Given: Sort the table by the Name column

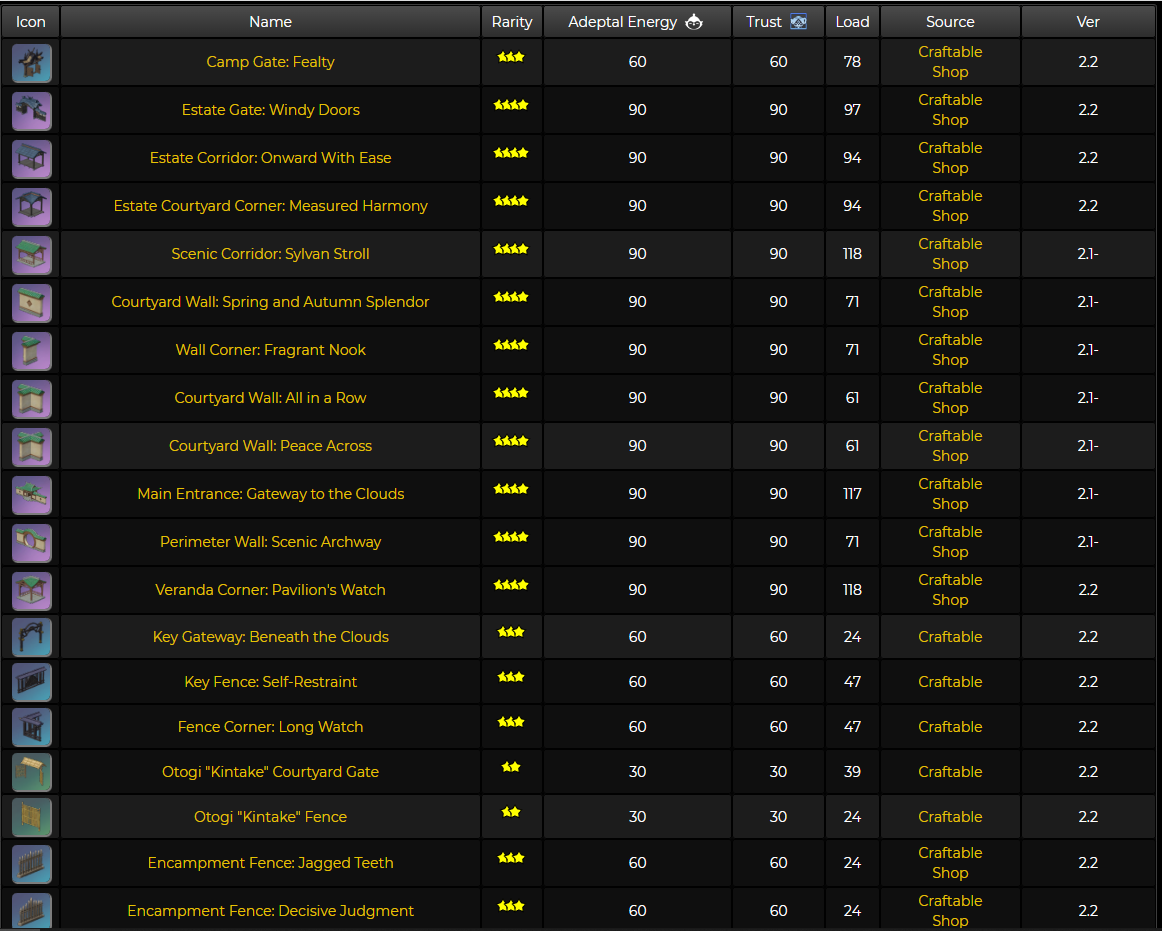Looking at the screenshot, I should 270,22.
